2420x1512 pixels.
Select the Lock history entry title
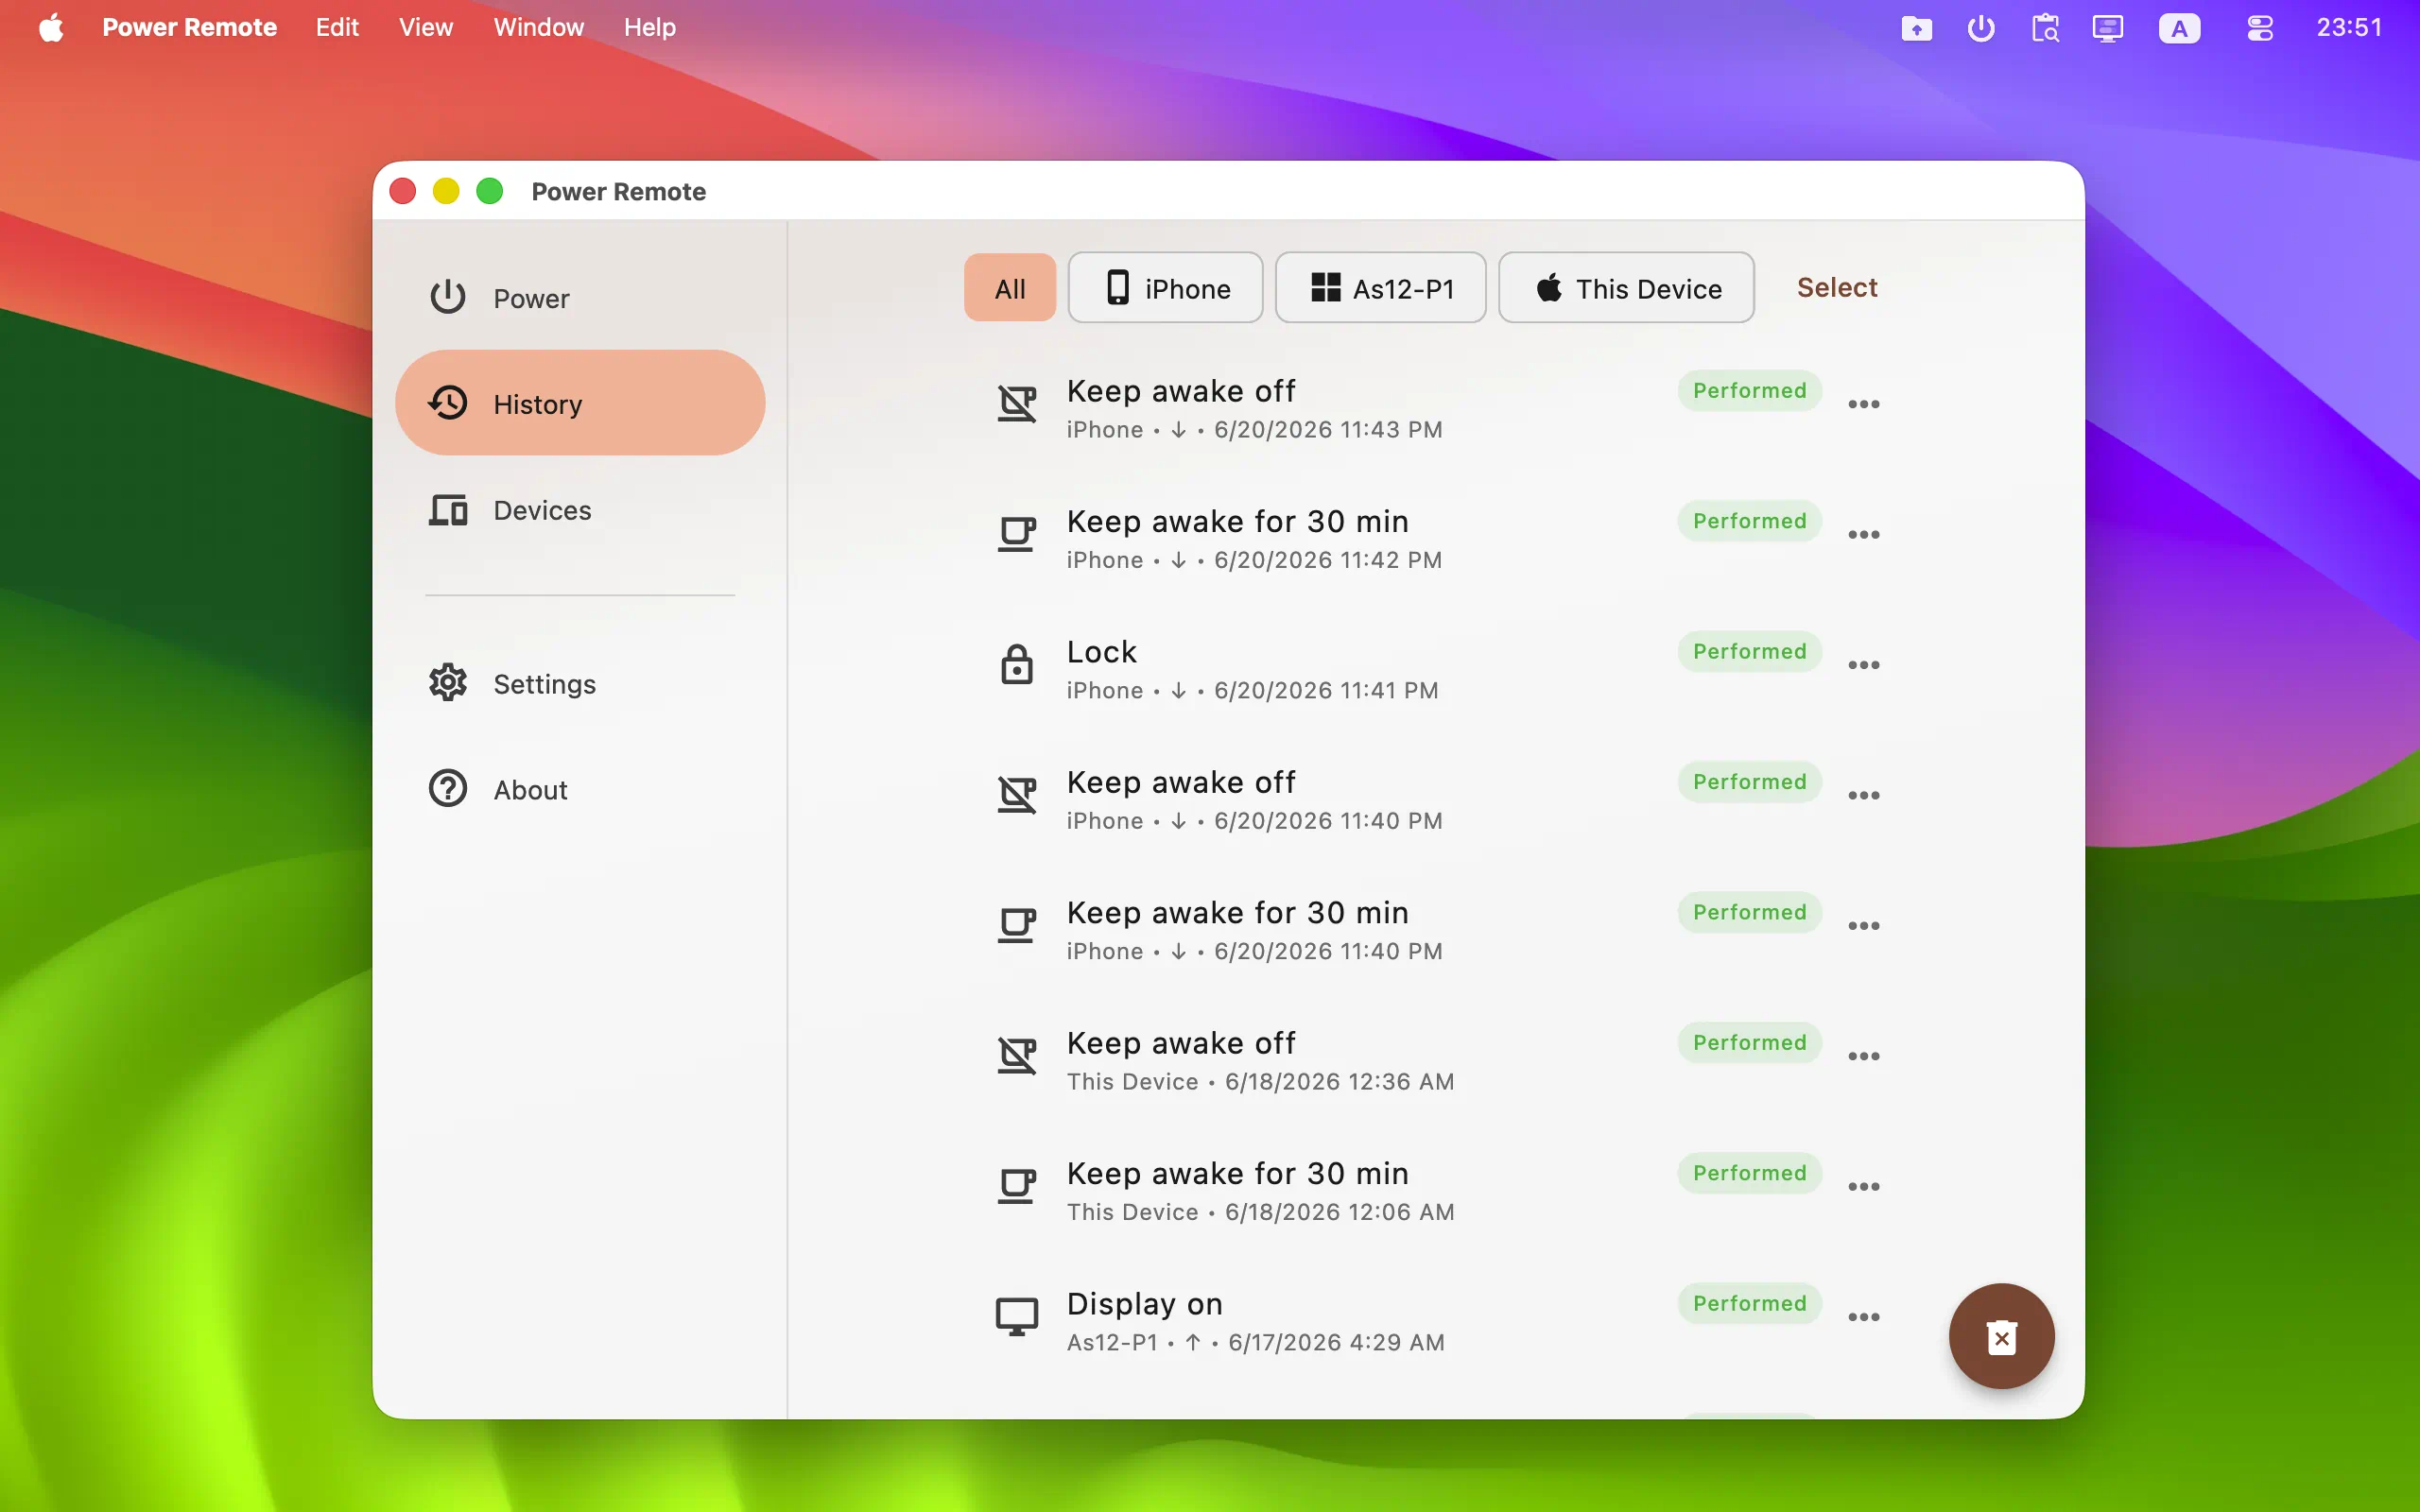coord(1101,651)
